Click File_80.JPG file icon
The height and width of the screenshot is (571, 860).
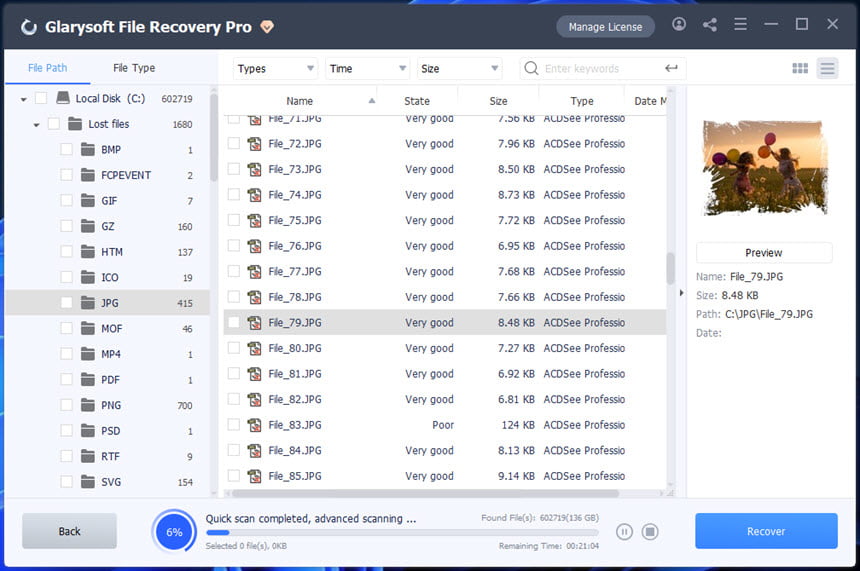(254, 348)
